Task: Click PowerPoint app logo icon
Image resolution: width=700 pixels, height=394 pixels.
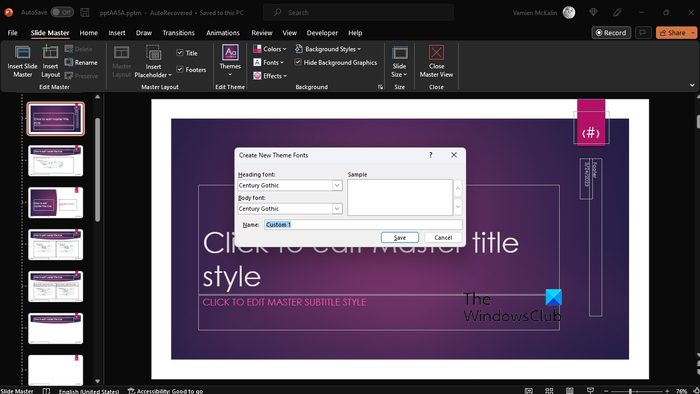Action: tap(8, 12)
